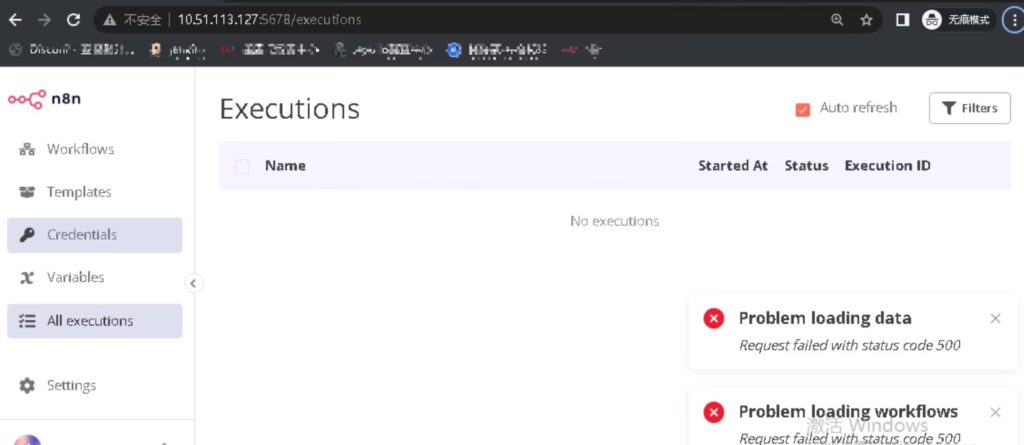The width and height of the screenshot is (1024, 445).
Task: Click the Credentials key icon
Action: [27, 235]
